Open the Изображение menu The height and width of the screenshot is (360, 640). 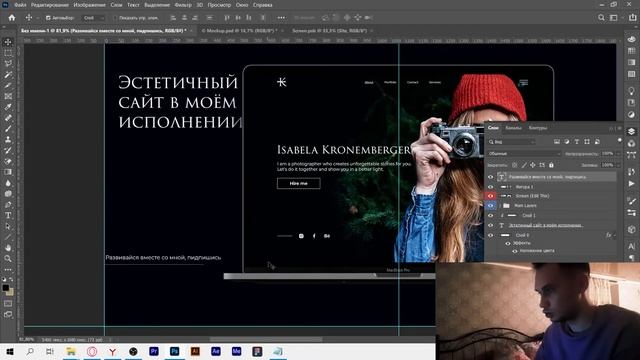point(89,5)
